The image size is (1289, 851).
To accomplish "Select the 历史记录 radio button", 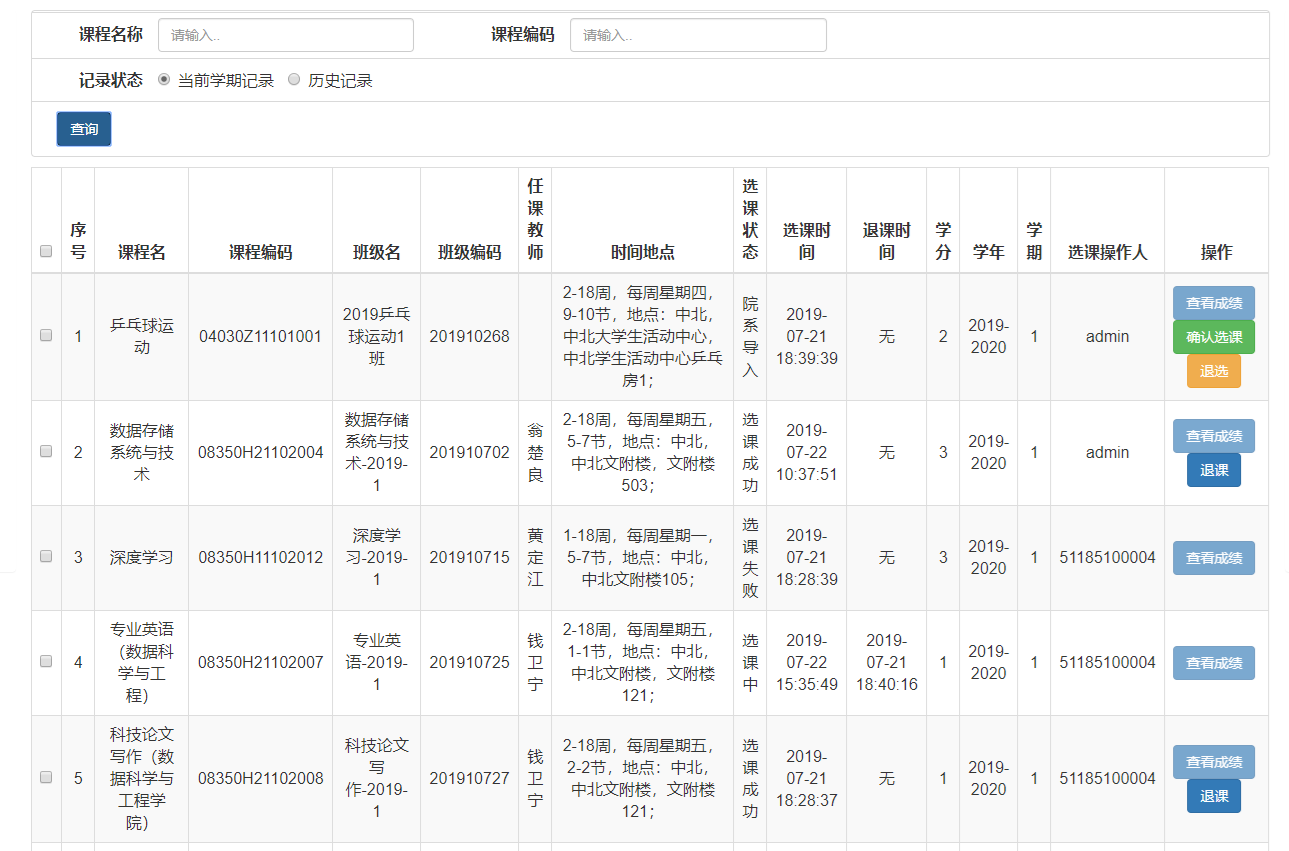I will [294, 80].
